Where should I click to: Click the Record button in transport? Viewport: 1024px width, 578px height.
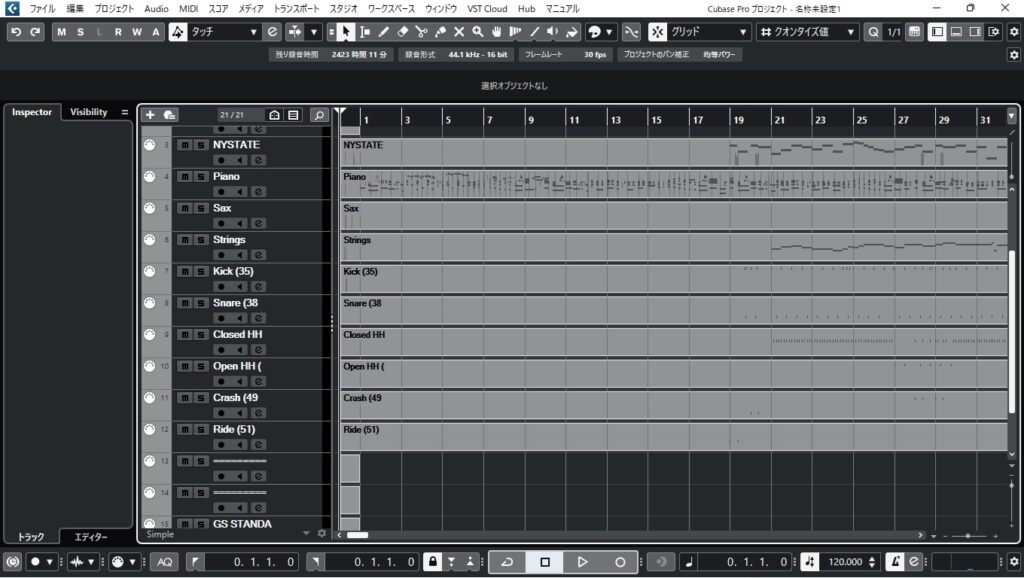coord(620,562)
